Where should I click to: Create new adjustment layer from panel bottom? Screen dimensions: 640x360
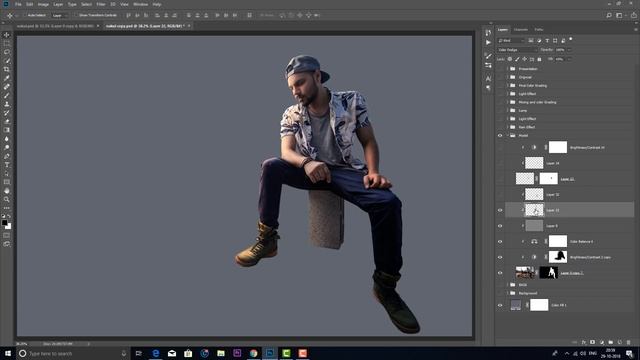point(602,342)
